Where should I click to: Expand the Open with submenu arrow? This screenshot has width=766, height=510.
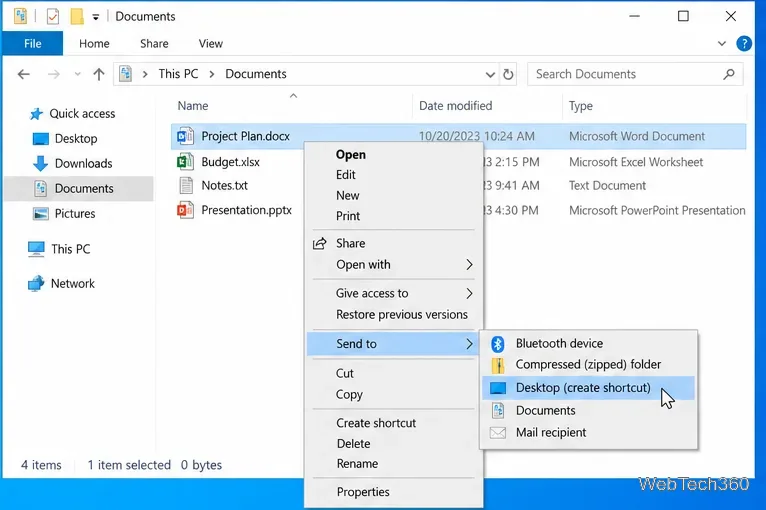pyautogui.click(x=469, y=265)
